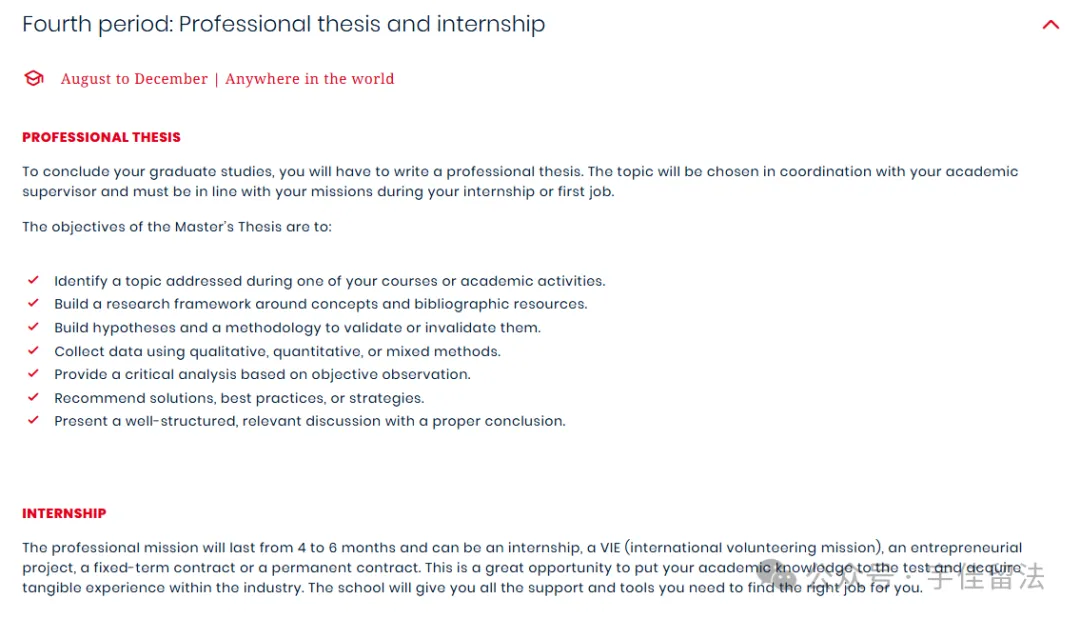This screenshot has height=619, width=1080.
Task: Click the Collect data using qualitative list item
Action: pos(277,351)
